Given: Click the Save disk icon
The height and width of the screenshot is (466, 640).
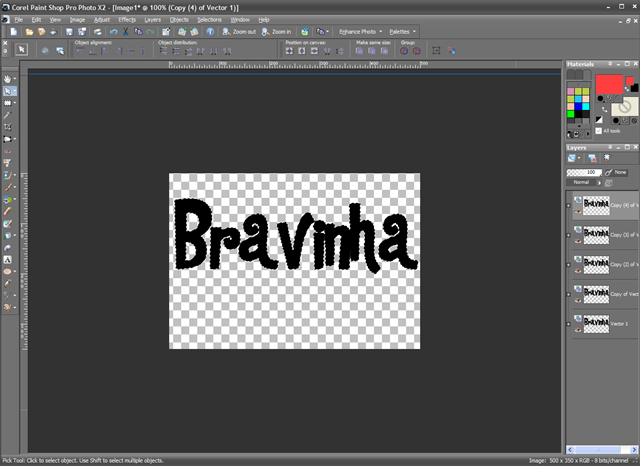Looking at the screenshot, I should tap(69, 31).
